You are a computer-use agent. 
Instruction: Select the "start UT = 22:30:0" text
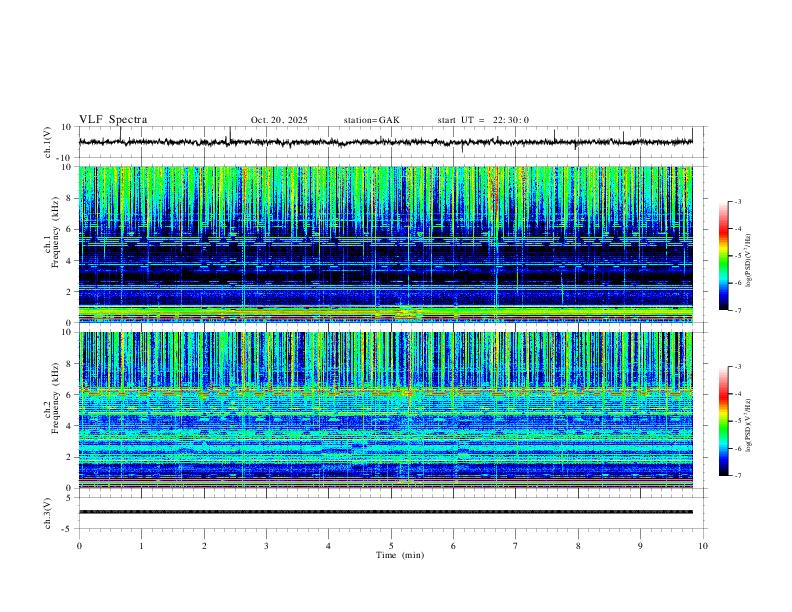point(483,120)
